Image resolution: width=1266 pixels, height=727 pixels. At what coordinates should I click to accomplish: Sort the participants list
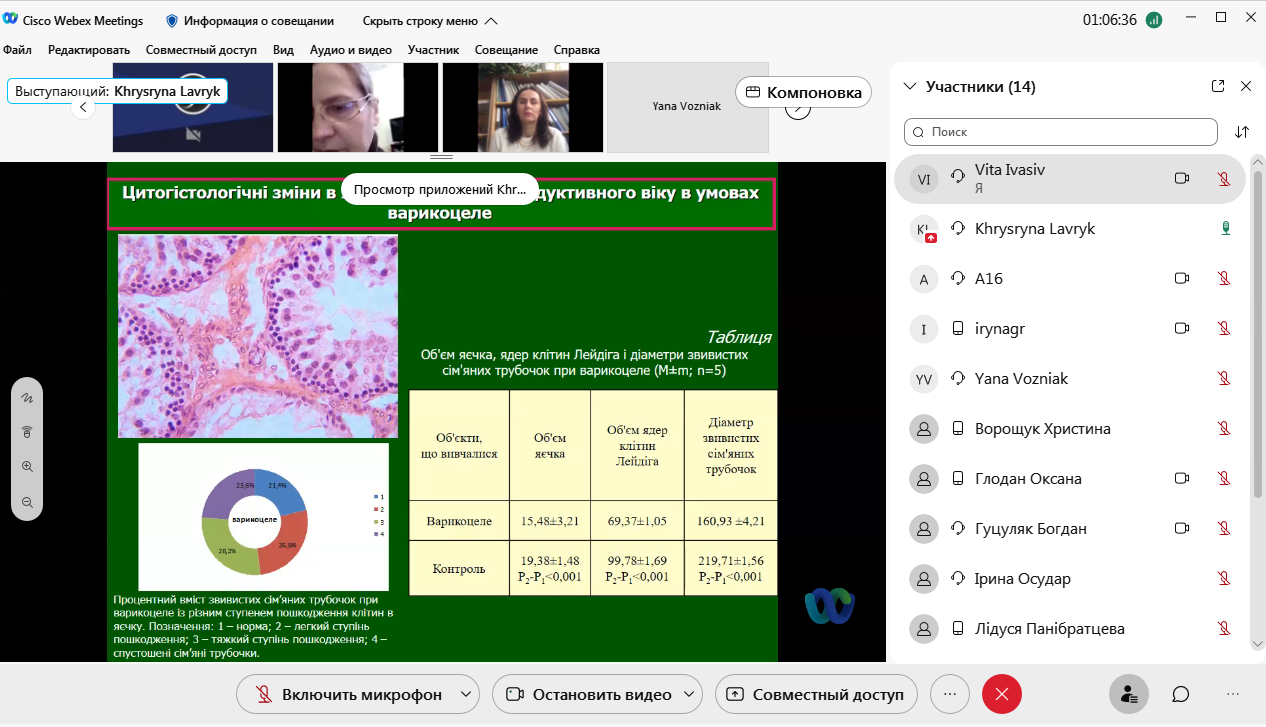(1242, 132)
